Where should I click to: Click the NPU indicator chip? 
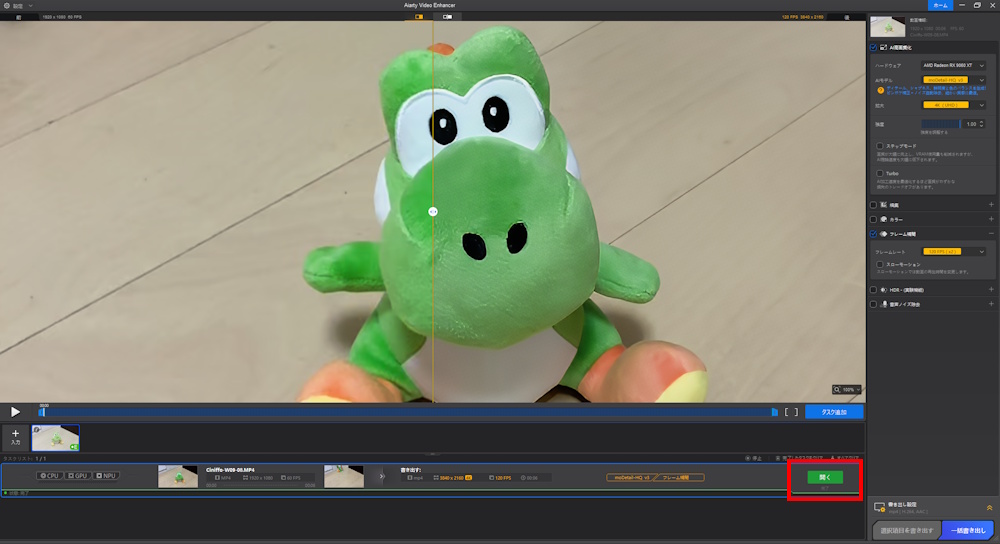click(x=107, y=476)
